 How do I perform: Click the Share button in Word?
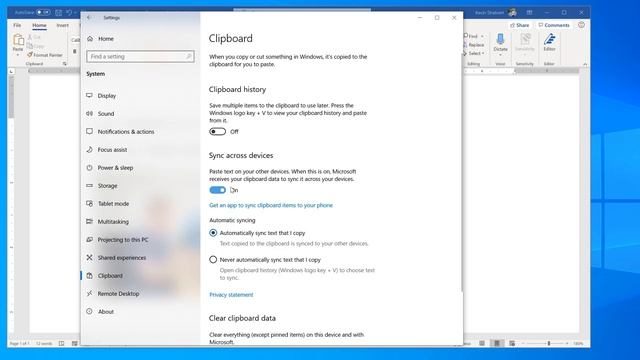coord(520,25)
